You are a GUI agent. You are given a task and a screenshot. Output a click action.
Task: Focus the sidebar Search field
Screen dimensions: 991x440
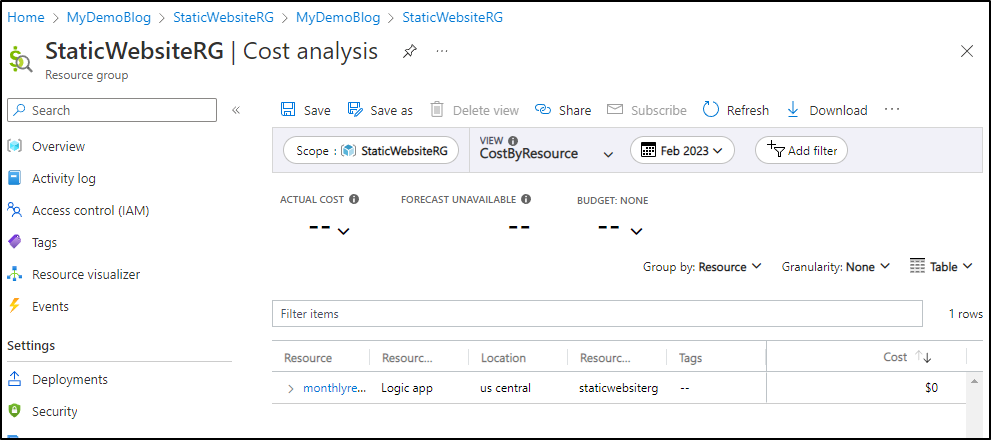click(112, 110)
